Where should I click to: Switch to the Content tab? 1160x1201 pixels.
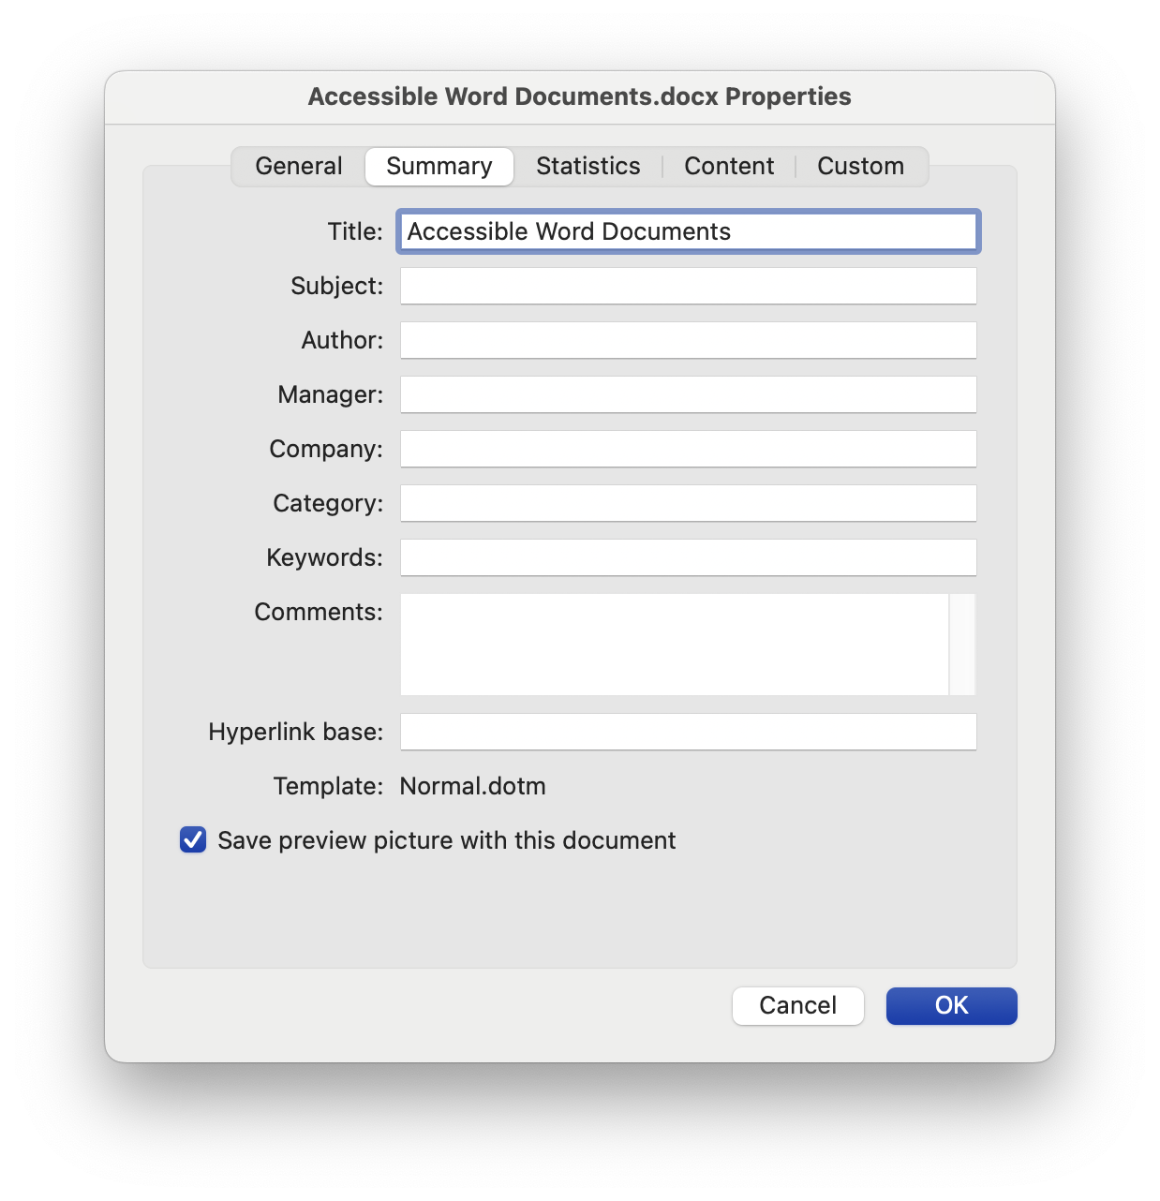(729, 166)
